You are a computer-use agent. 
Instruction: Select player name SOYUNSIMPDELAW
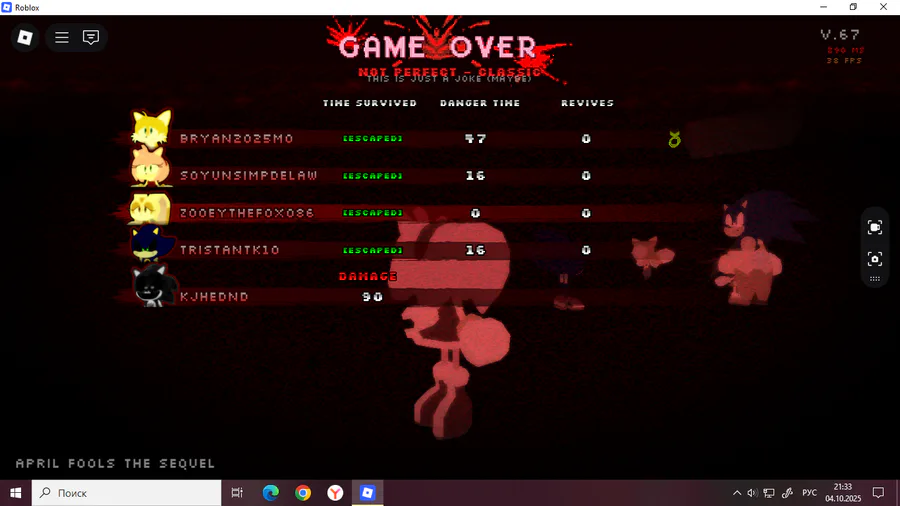tap(249, 176)
